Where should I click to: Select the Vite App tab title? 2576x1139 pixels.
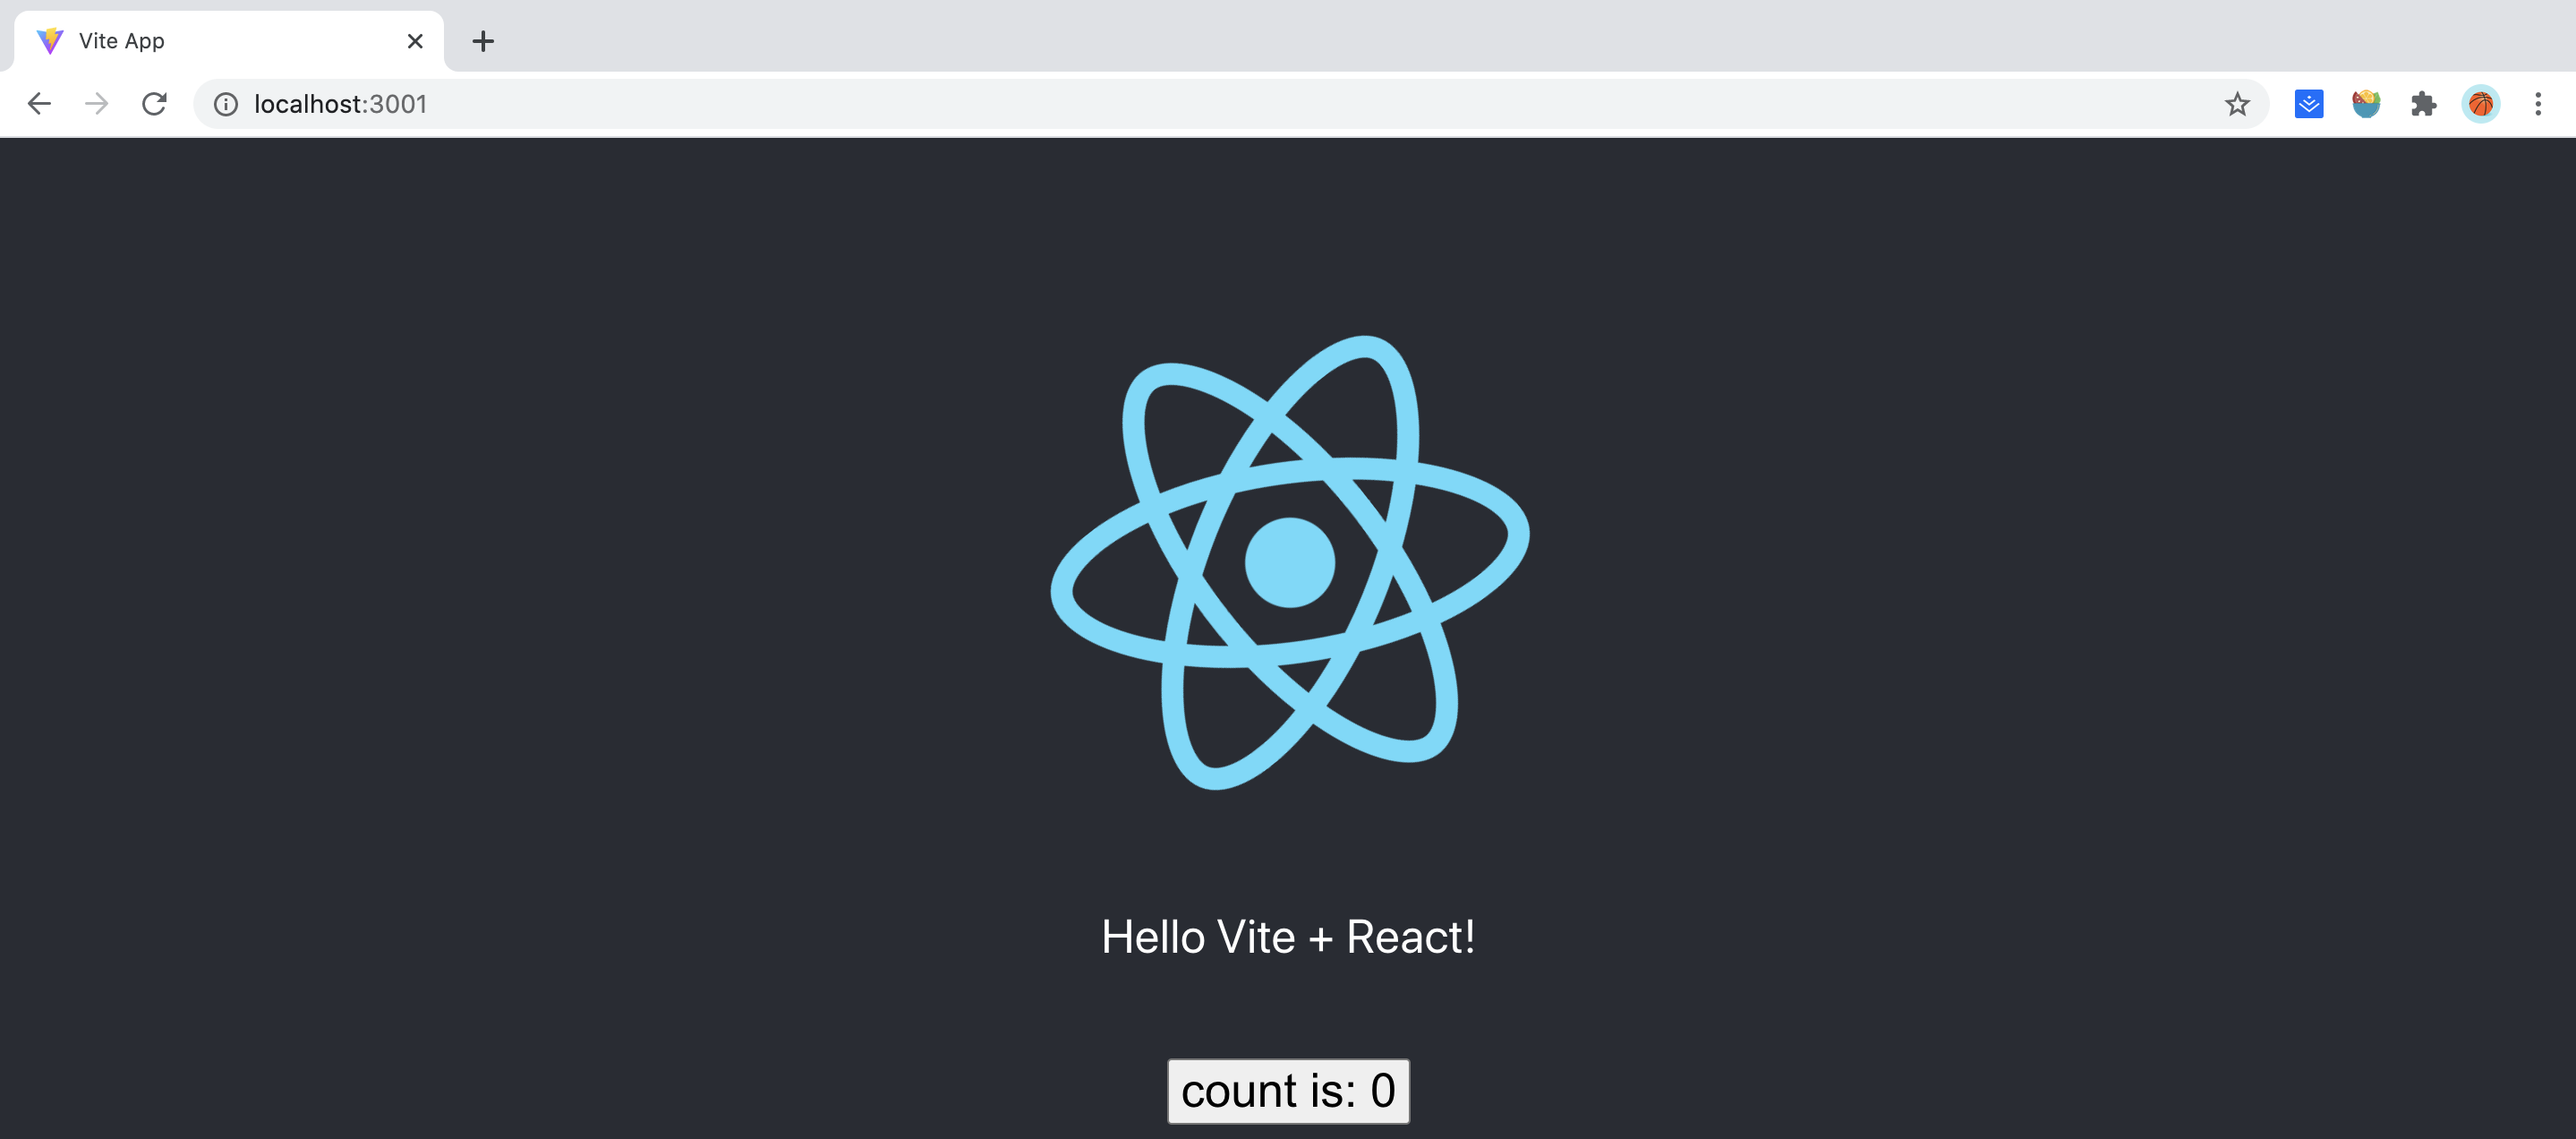coord(122,41)
